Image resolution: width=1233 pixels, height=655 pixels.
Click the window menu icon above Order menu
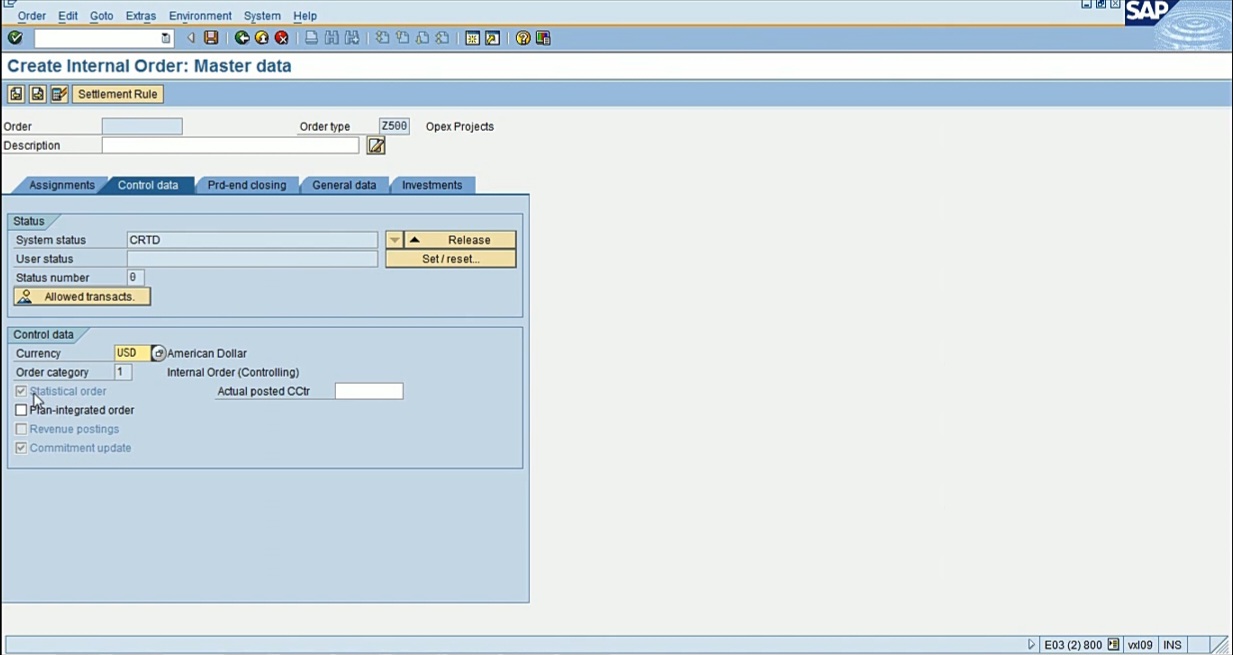[10, 4]
